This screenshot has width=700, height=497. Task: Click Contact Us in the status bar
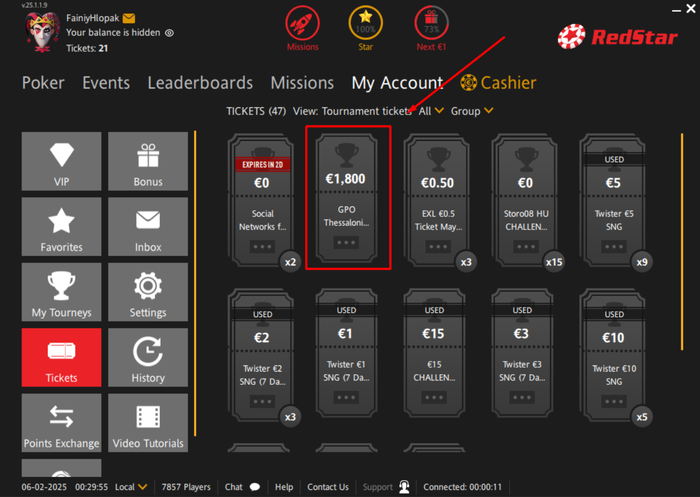coord(328,487)
